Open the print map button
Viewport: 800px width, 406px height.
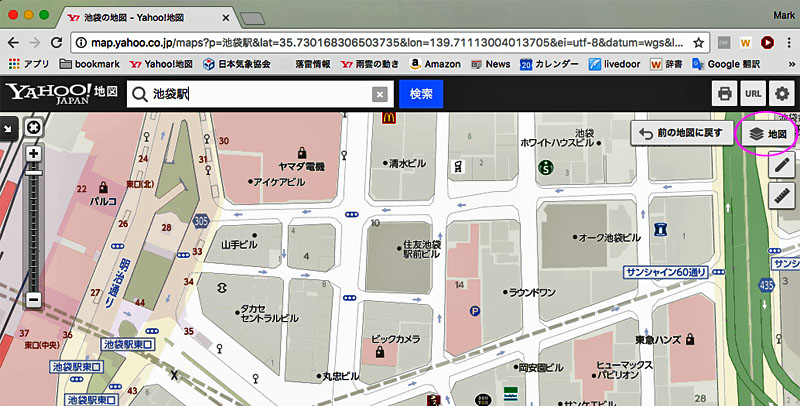coord(724,94)
